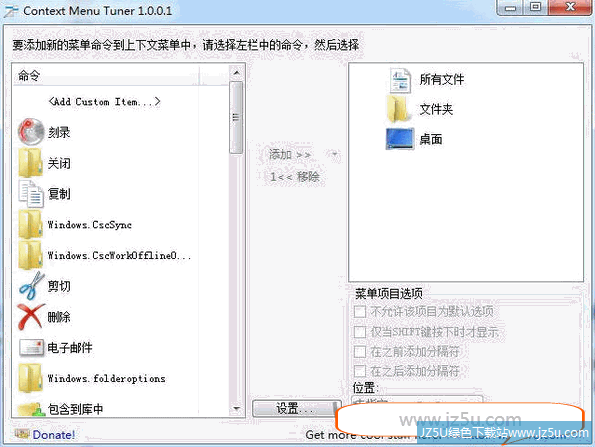This screenshot has height=447, width=595.
Task: Click folder icon for Windows.CscWorkOfflineO...
Action: pyautogui.click(x=30, y=255)
